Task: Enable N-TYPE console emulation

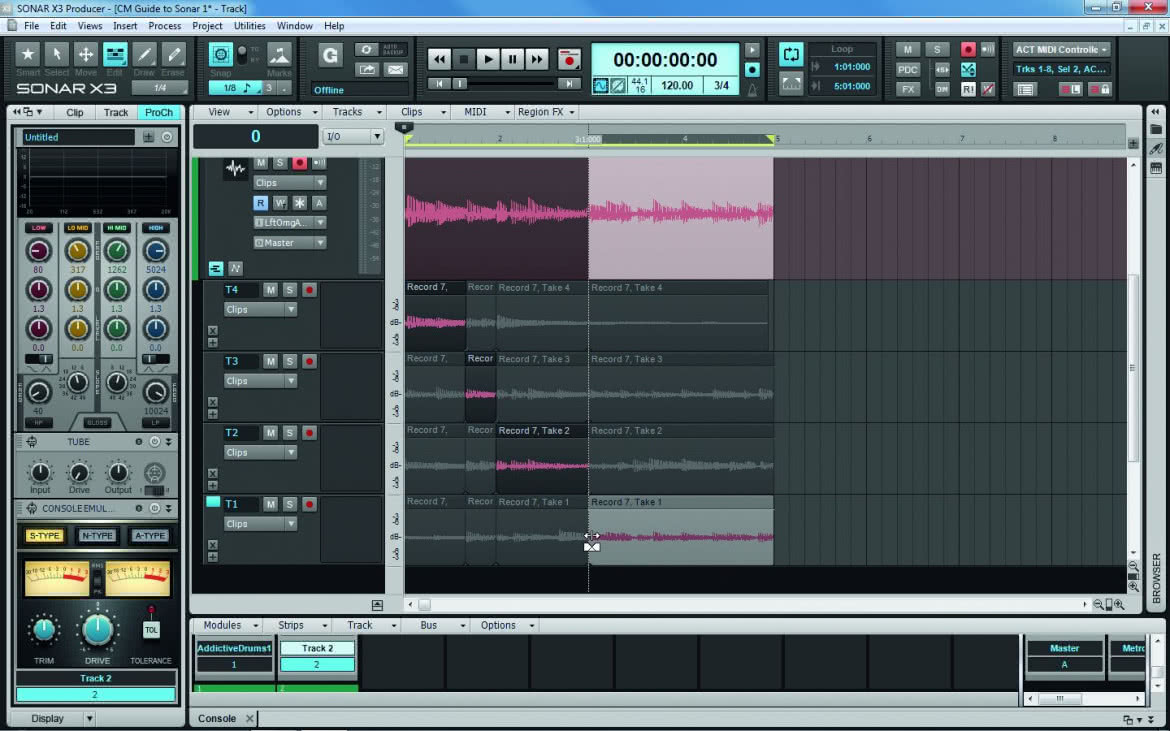Action: click(x=97, y=536)
